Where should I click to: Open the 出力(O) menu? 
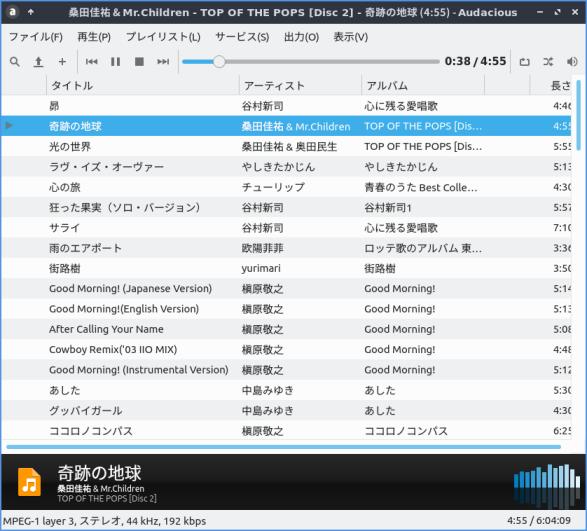(x=301, y=37)
